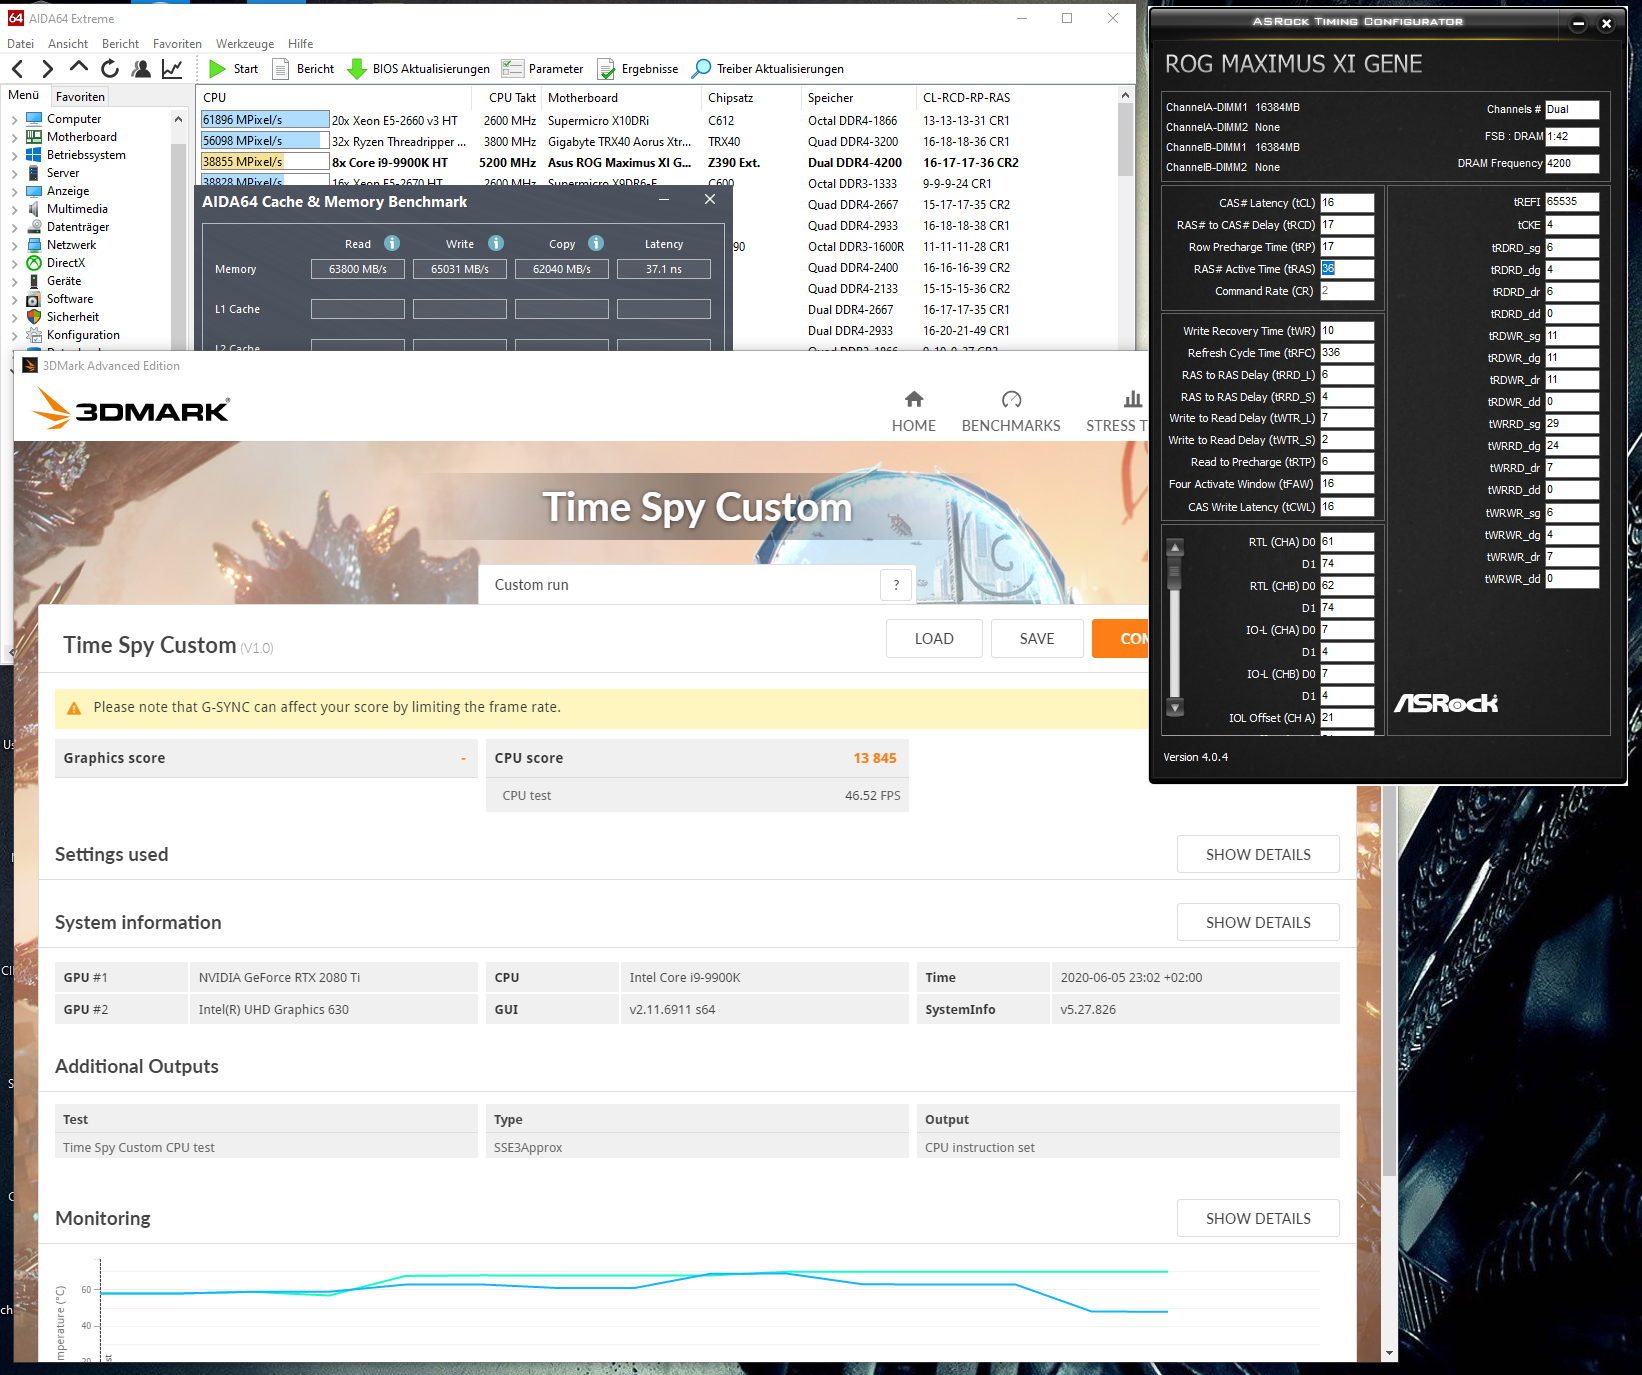Click the AIDA64 refresh icon
The image size is (1642, 1375).
pyautogui.click(x=110, y=69)
